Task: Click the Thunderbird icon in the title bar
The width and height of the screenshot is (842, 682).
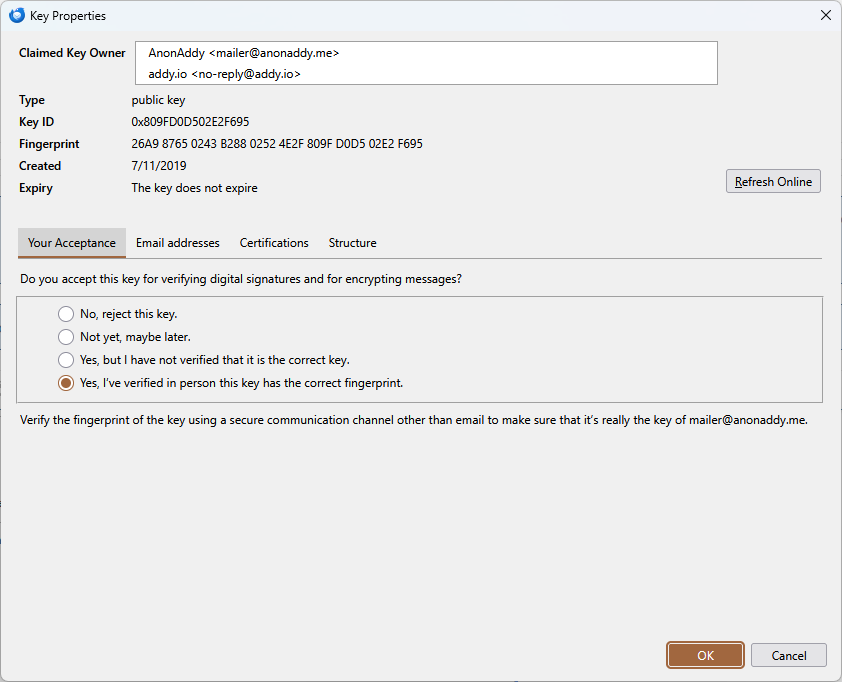Action: coord(16,15)
